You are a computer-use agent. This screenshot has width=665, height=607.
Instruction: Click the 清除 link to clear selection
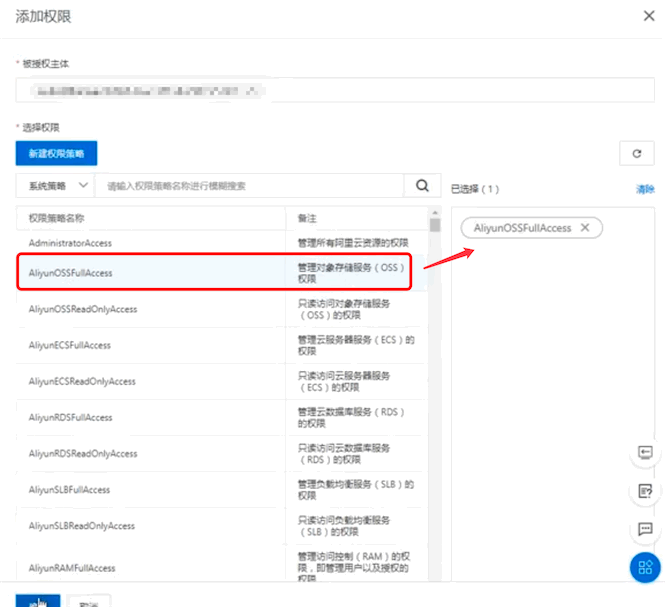point(645,189)
